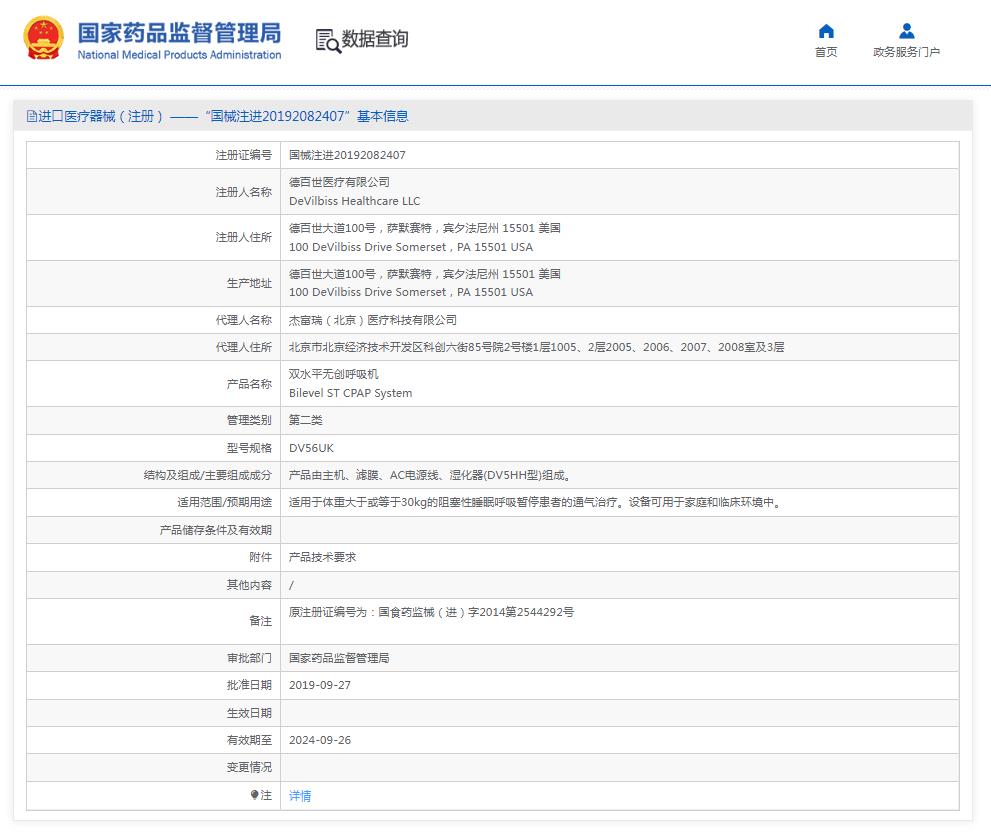The height and width of the screenshot is (837, 991).
Task: Click the document icon before 进口医疗器械 heading
Action: coord(31,116)
